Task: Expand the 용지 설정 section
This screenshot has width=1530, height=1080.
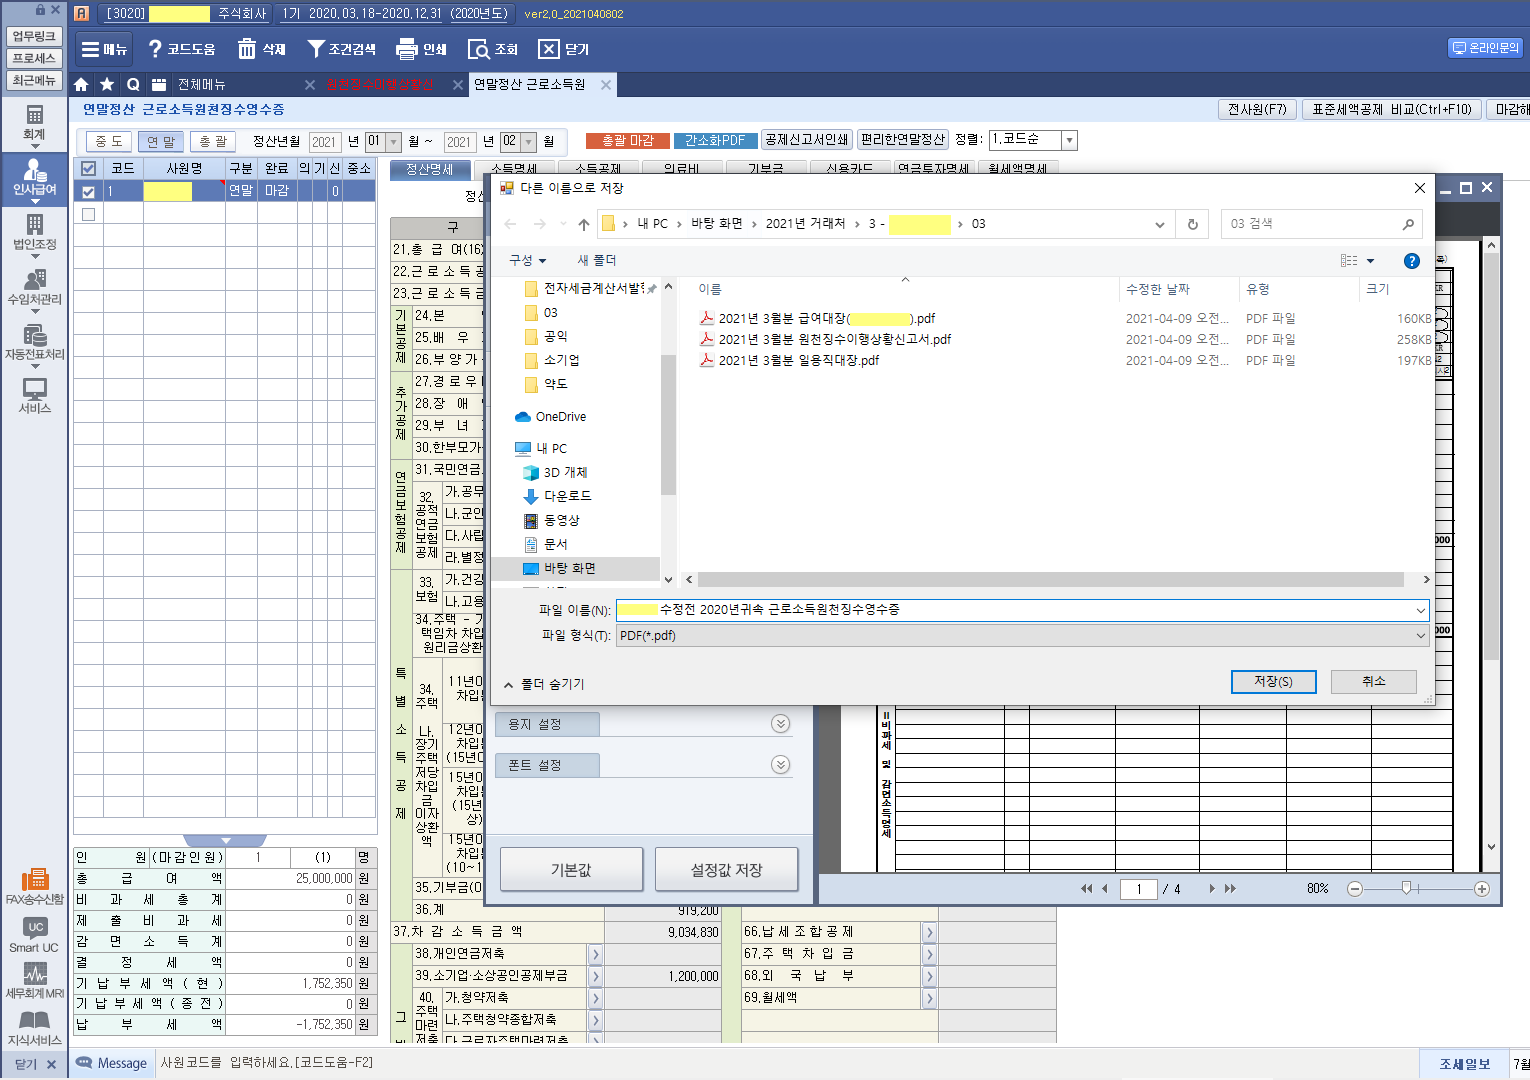Action: [x=781, y=724]
